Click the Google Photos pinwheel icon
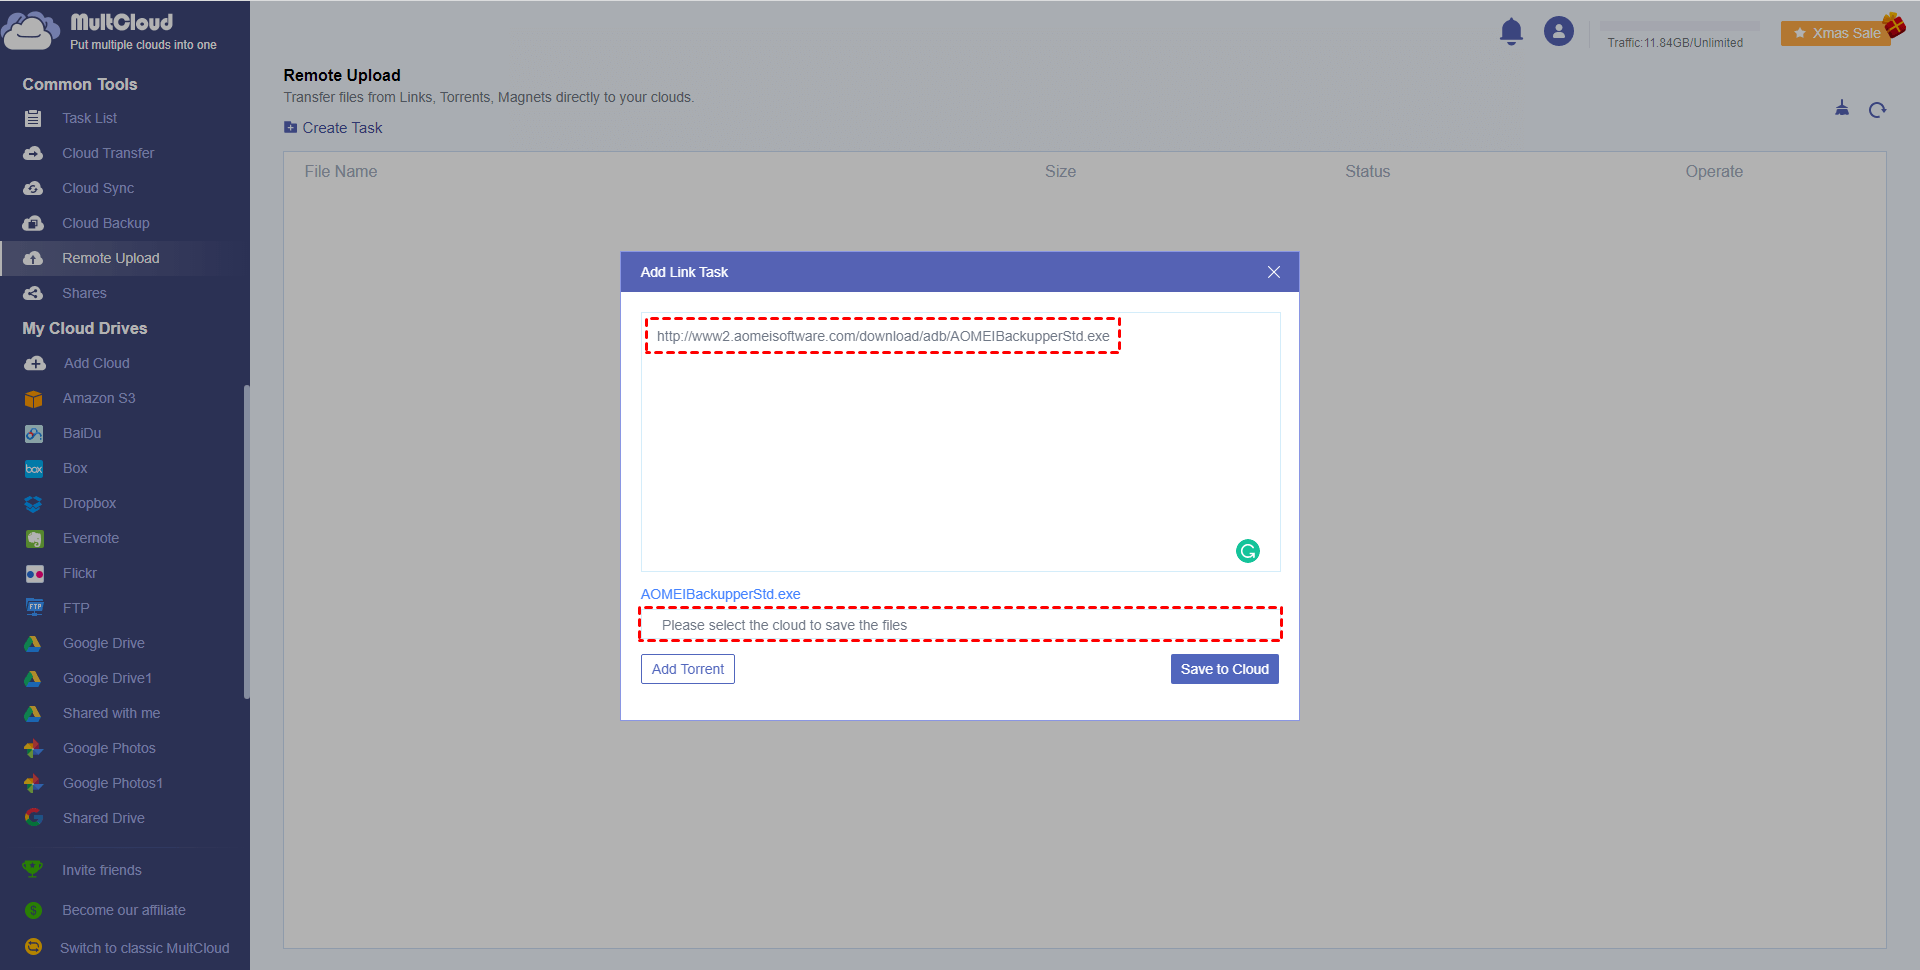This screenshot has height=970, width=1920. 34,749
